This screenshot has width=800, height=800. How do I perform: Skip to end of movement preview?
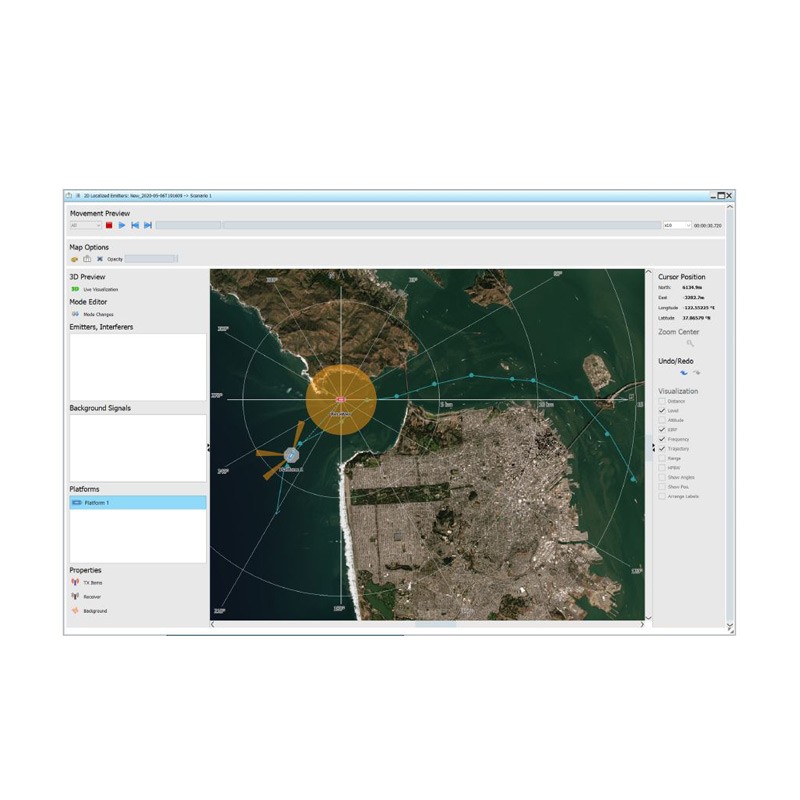(x=148, y=226)
